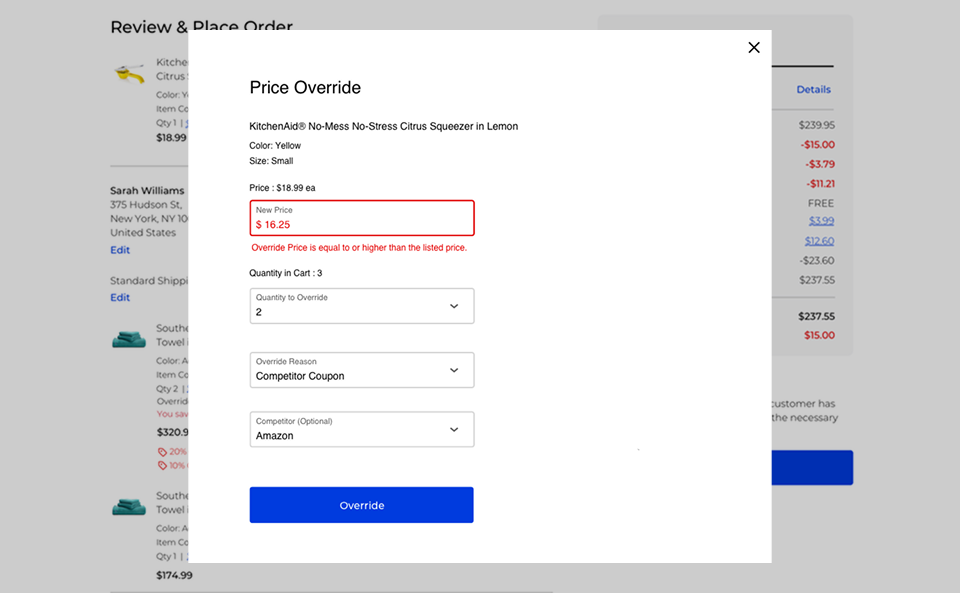Close the Price Override dialog with the X
The height and width of the screenshot is (593, 960).
[x=754, y=47]
